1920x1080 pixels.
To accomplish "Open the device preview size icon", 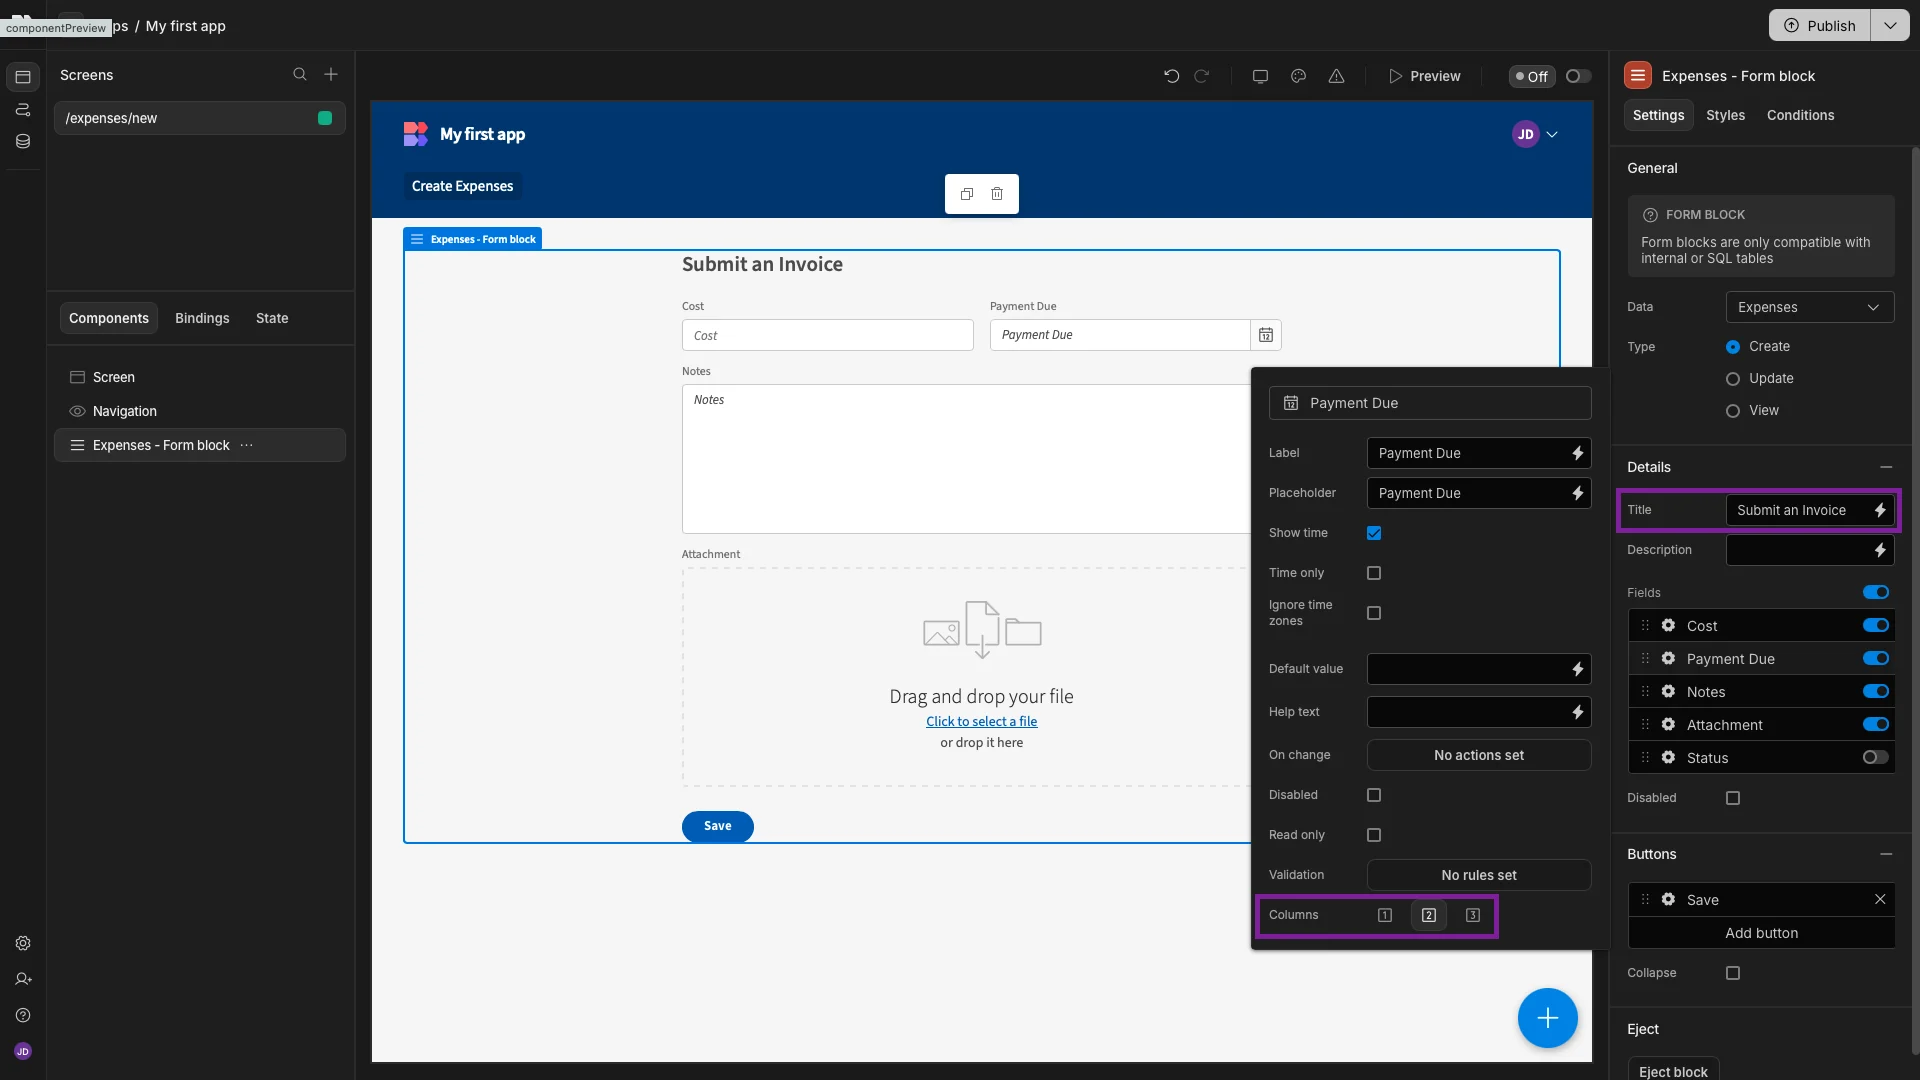I will coord(1260,76).
